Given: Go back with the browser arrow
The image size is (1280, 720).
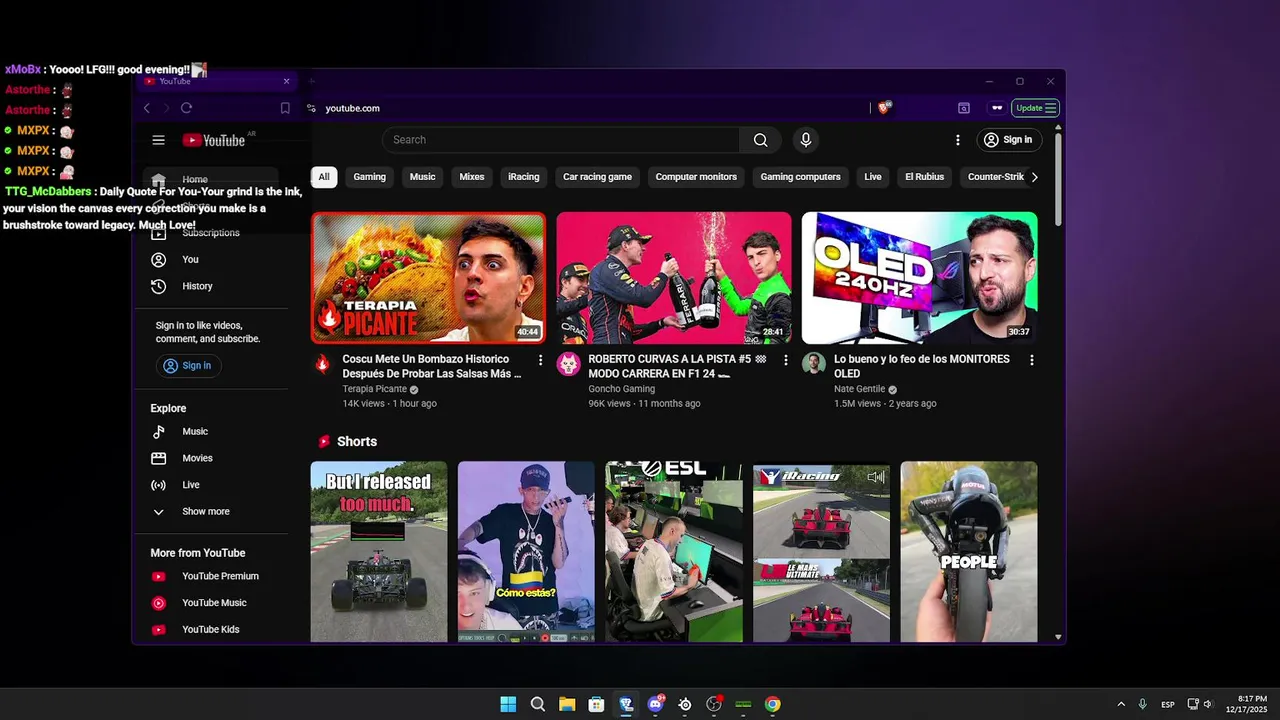Looking at the screenshot, I should tap(147, 108).
